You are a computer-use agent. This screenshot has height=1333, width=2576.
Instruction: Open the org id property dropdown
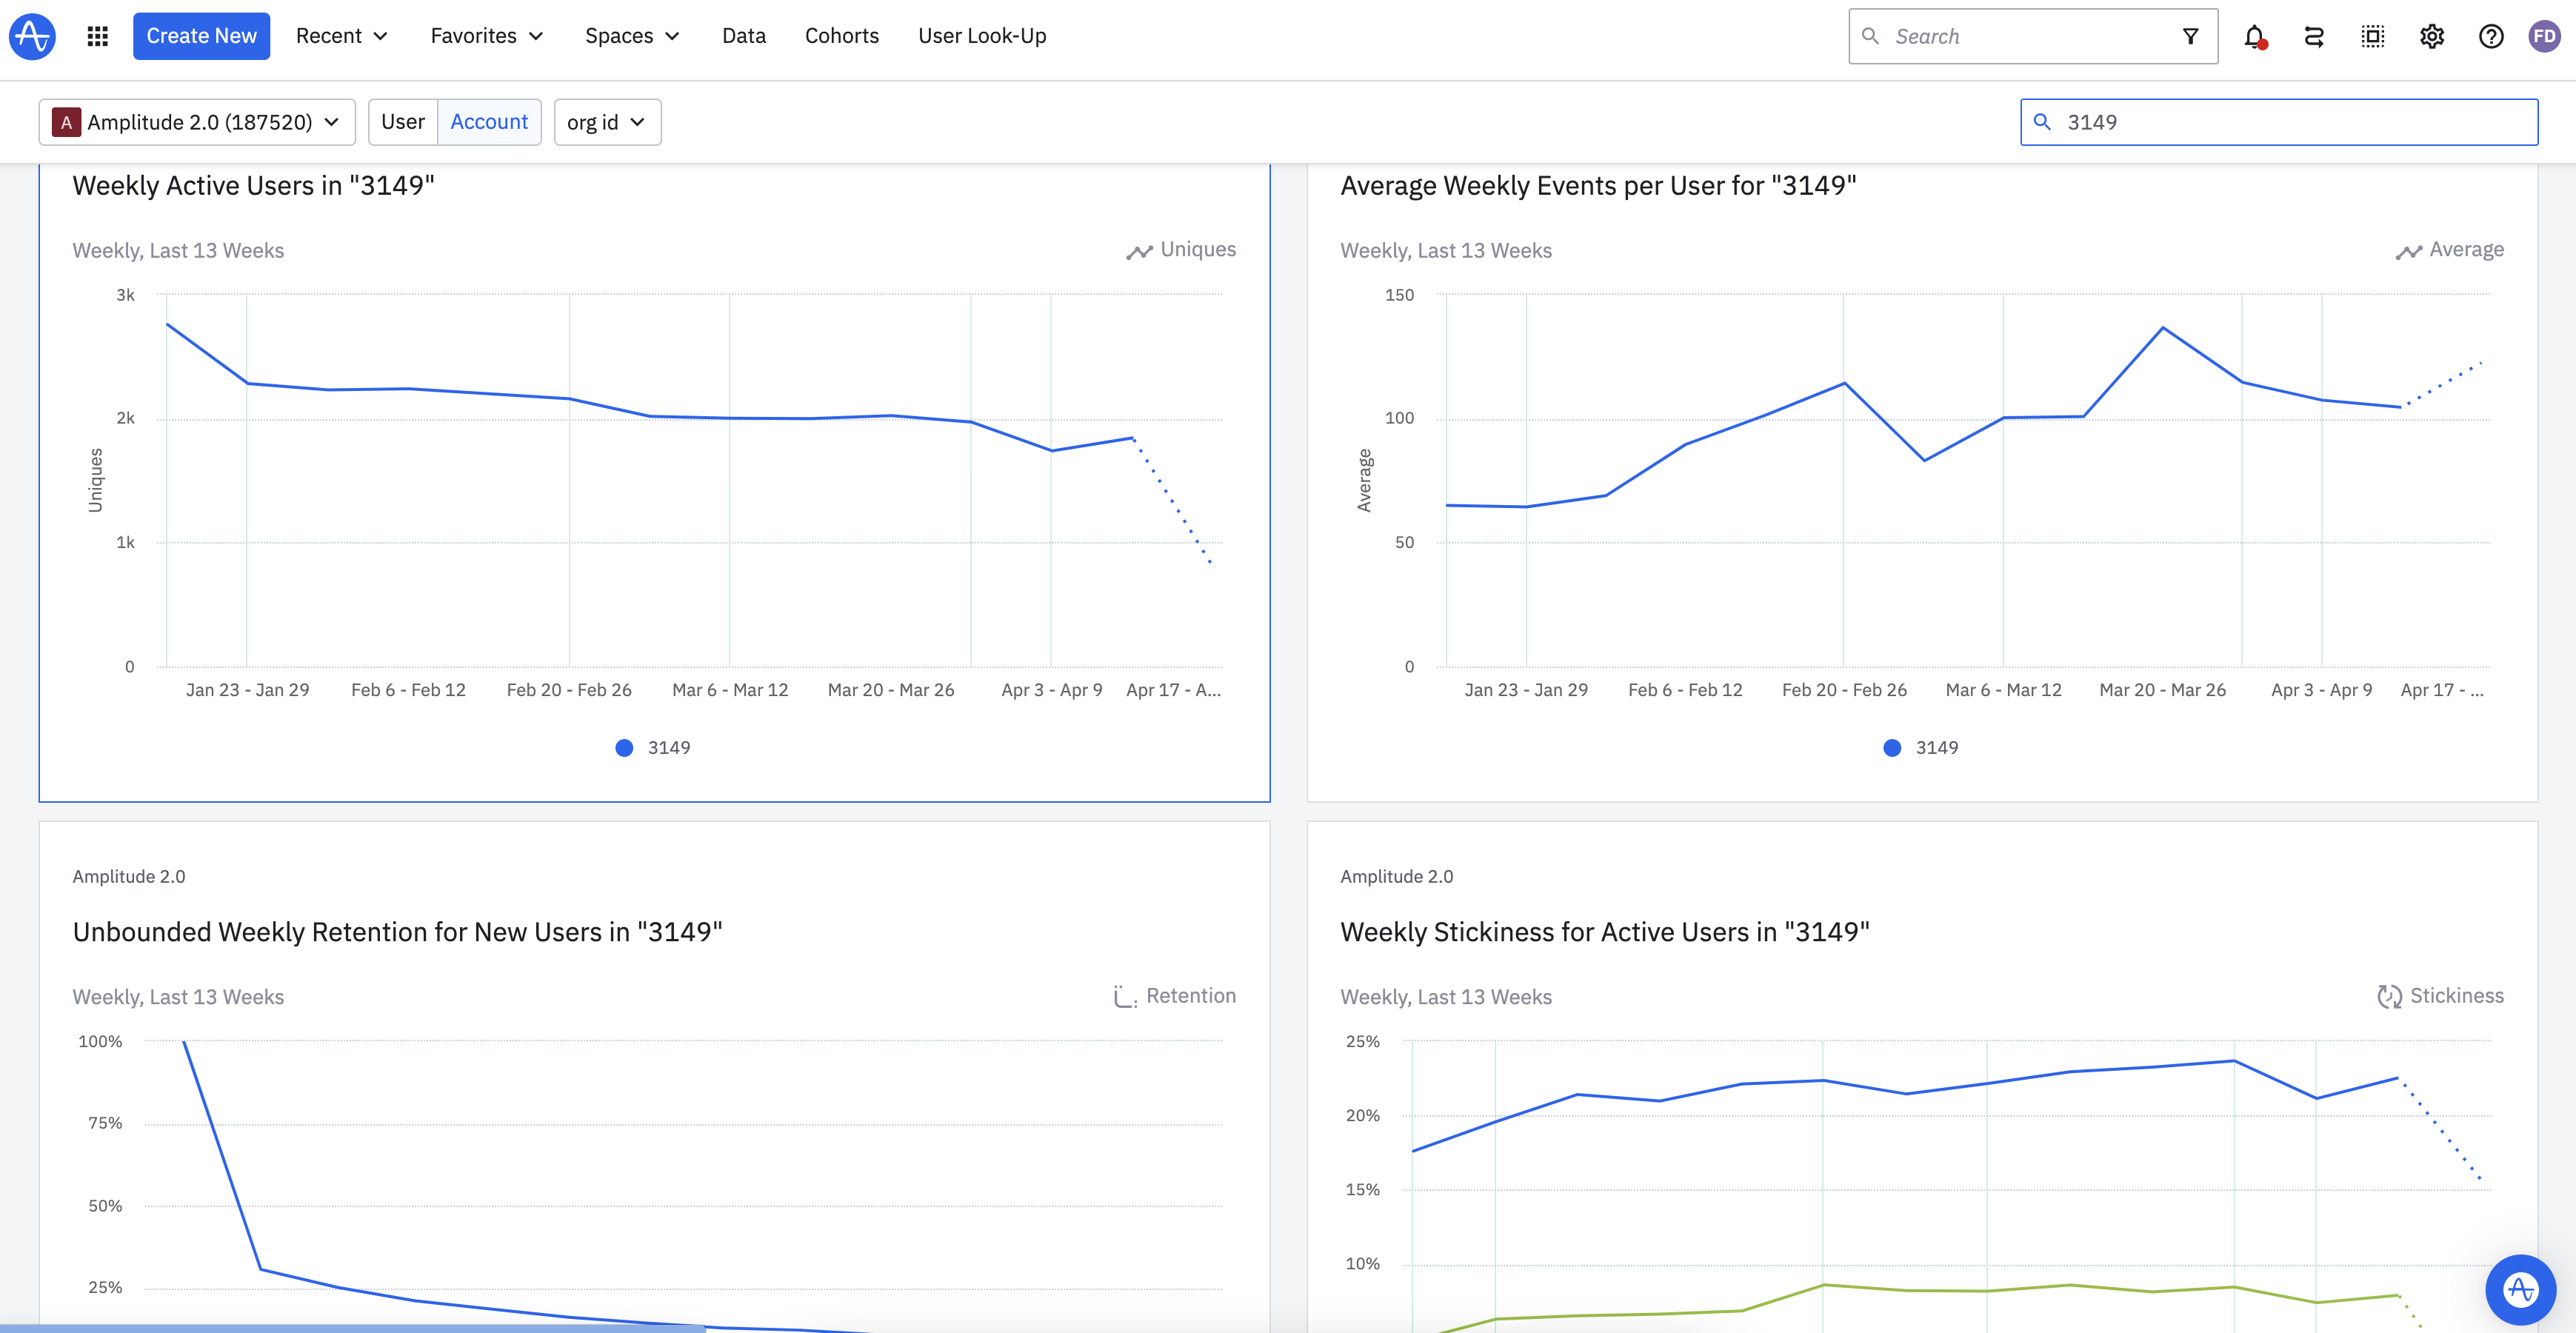[606, 122]
